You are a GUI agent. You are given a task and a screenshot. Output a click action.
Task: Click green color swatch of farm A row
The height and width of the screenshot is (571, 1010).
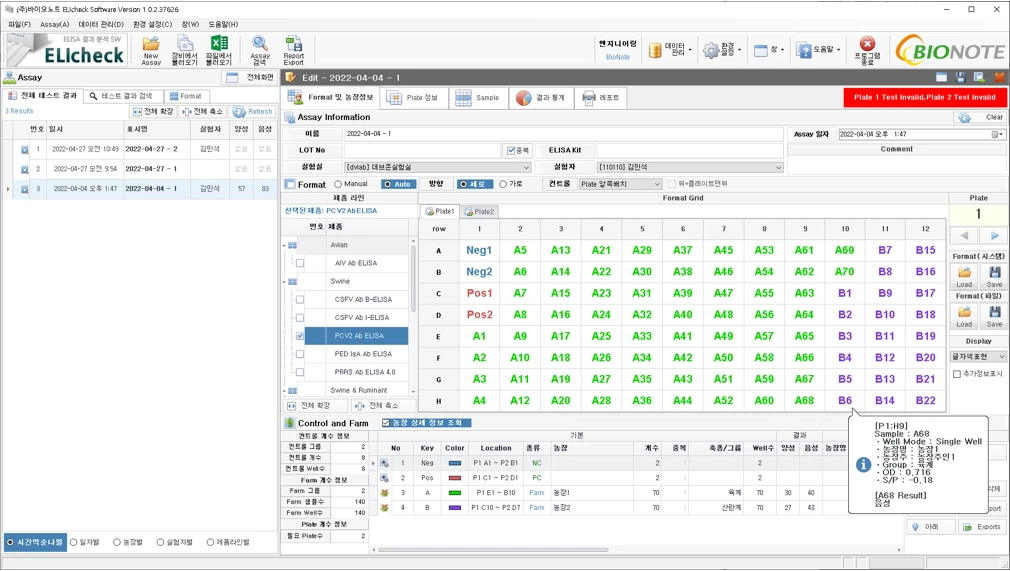coord(455,493)
